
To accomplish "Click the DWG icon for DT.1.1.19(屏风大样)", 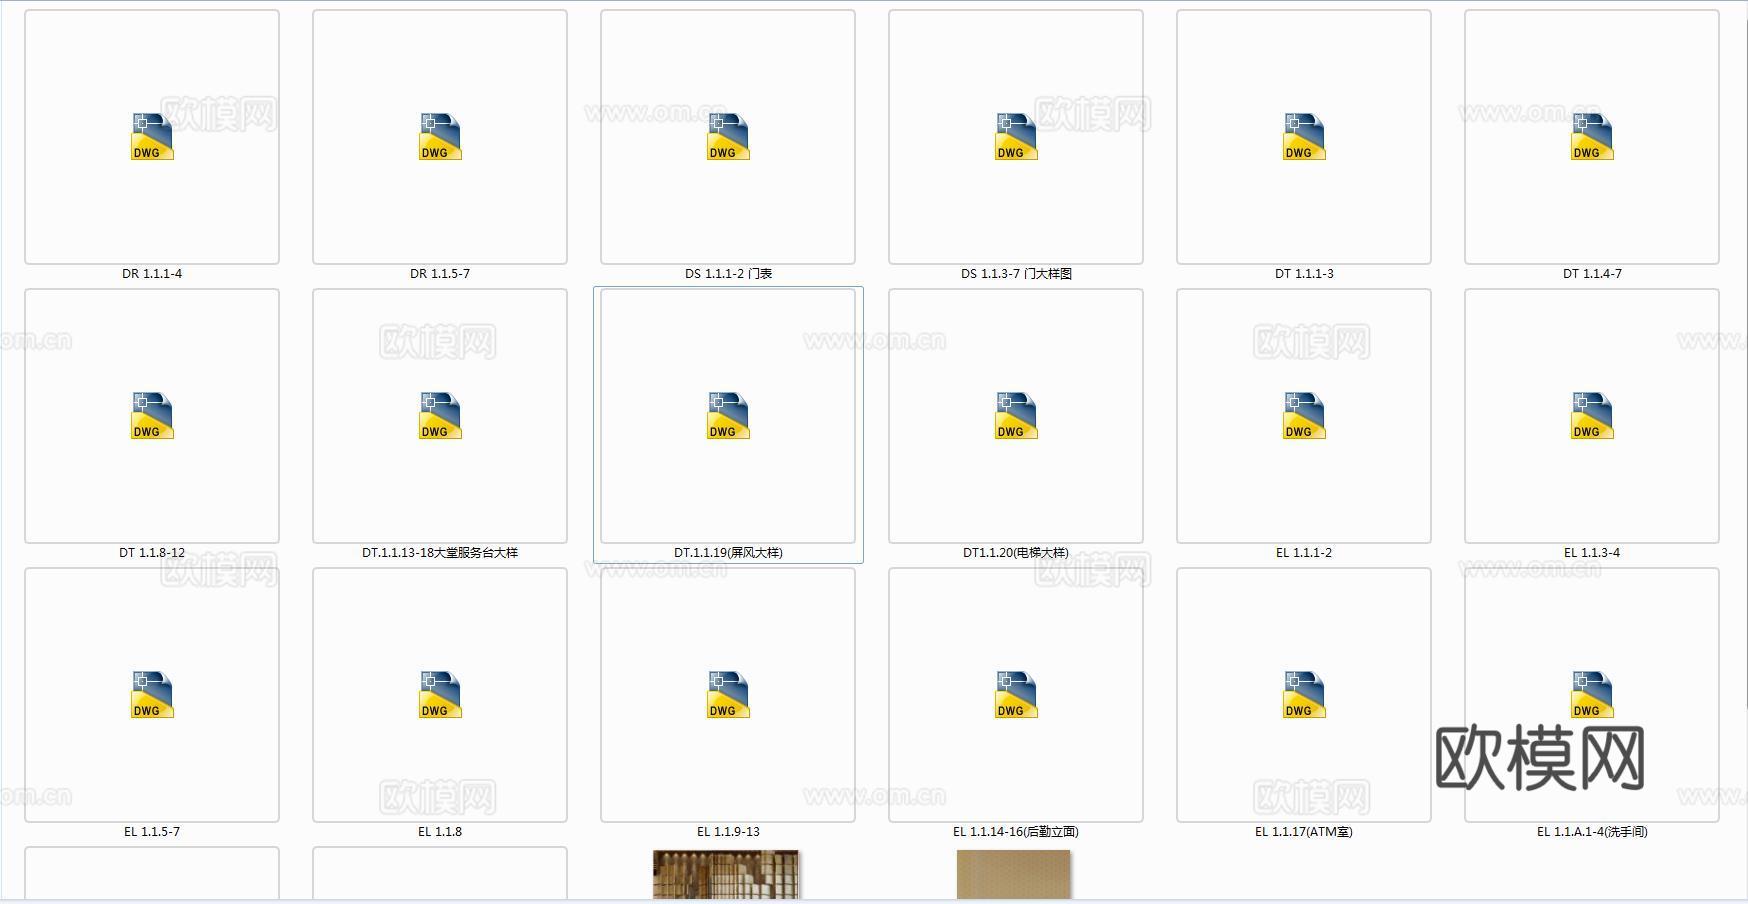I will (x=728, y=416).
